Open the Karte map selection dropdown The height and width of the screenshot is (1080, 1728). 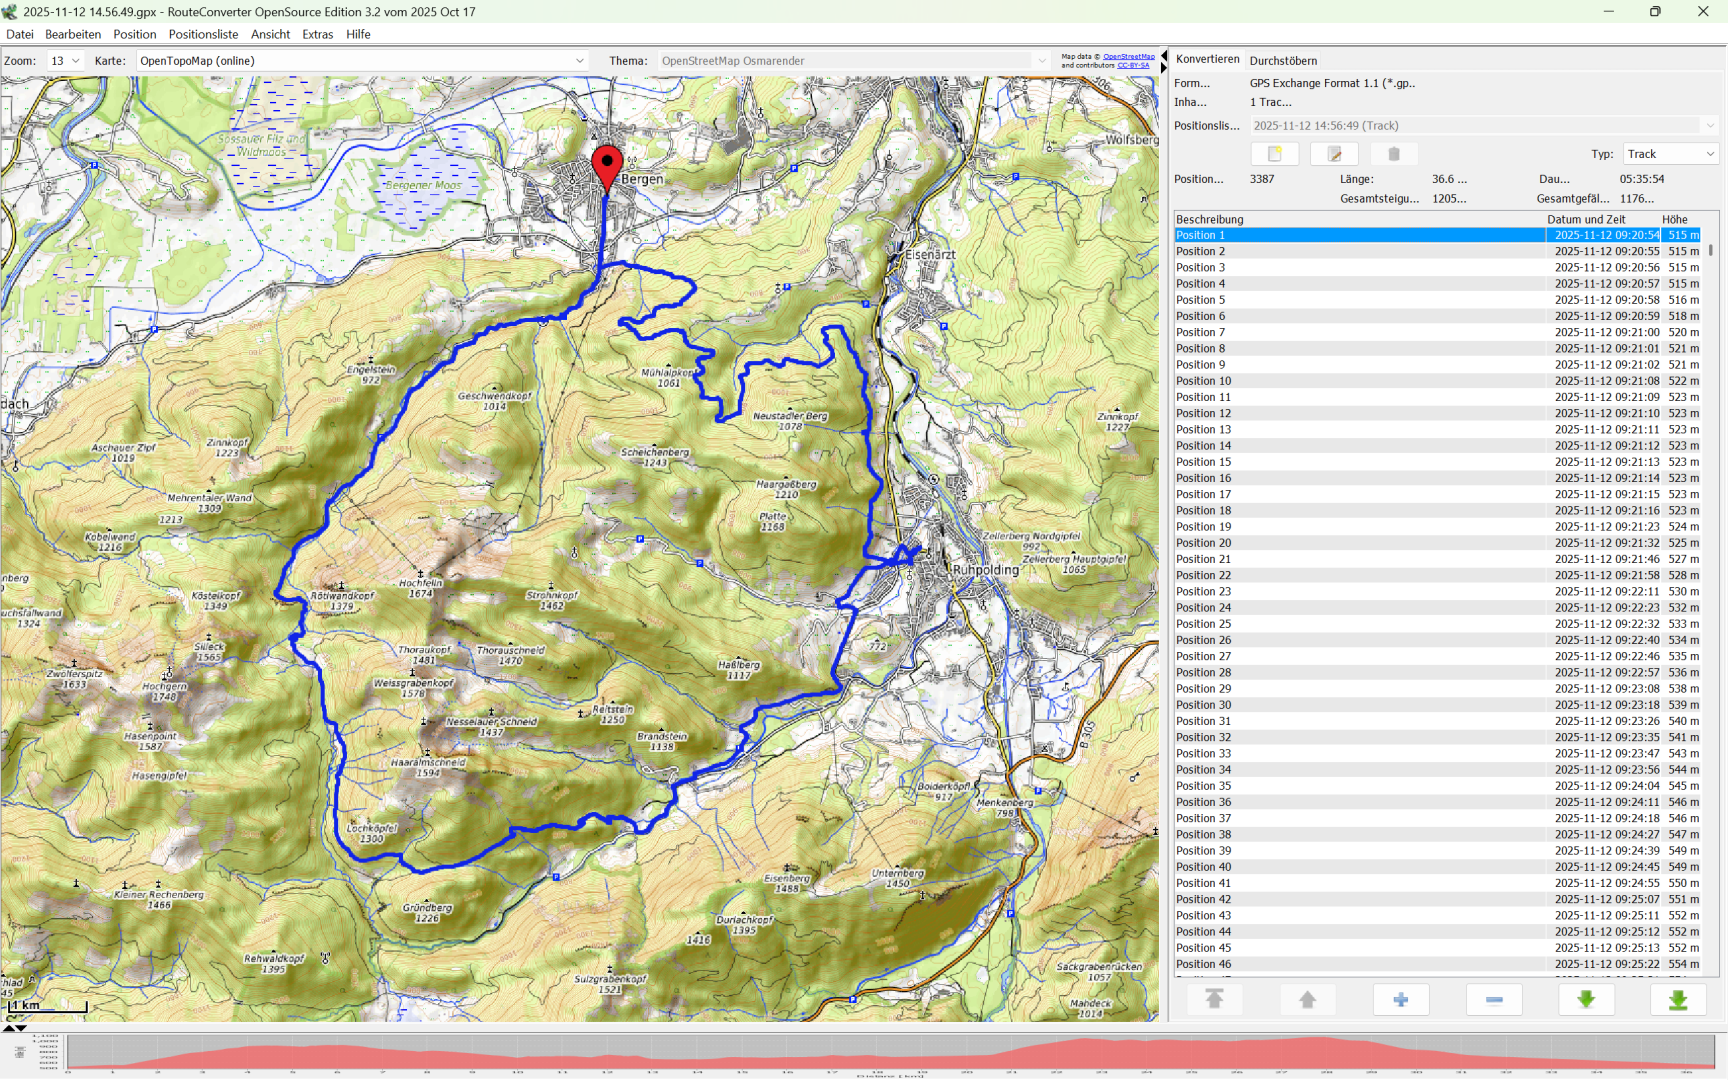pyautogui.click(x=362, y=61)
